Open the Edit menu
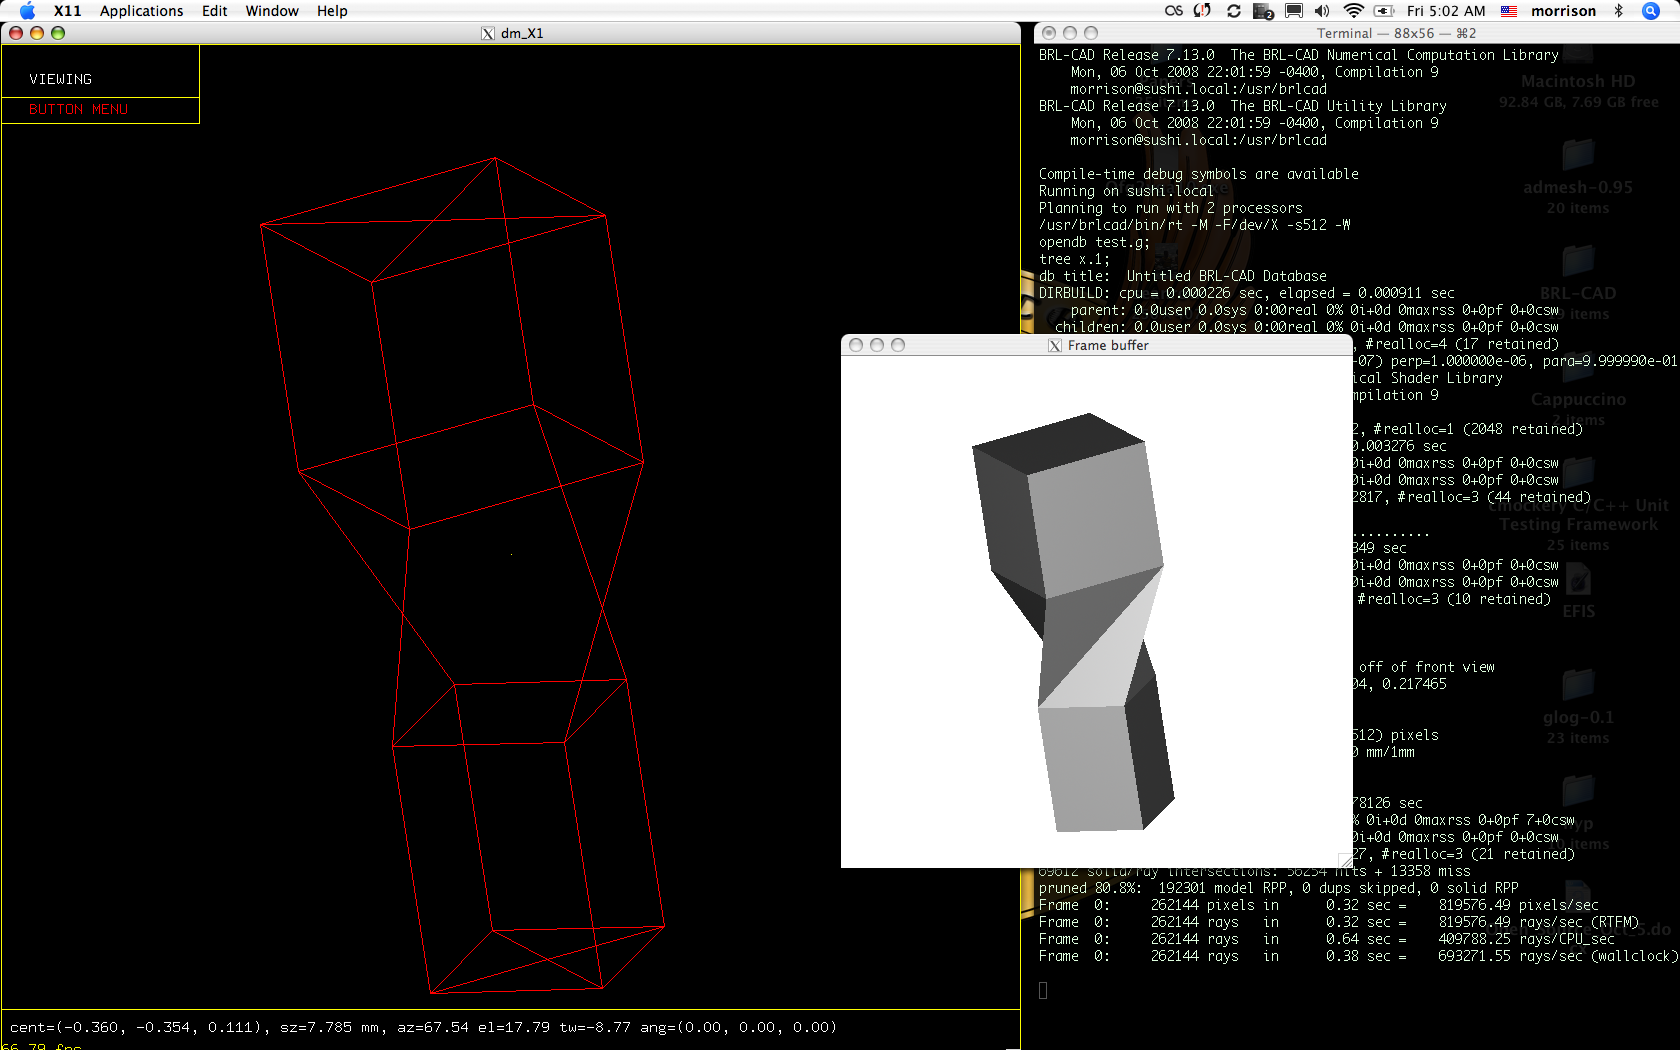This screenshot has height=1050, width=1680. coord(214,11)
